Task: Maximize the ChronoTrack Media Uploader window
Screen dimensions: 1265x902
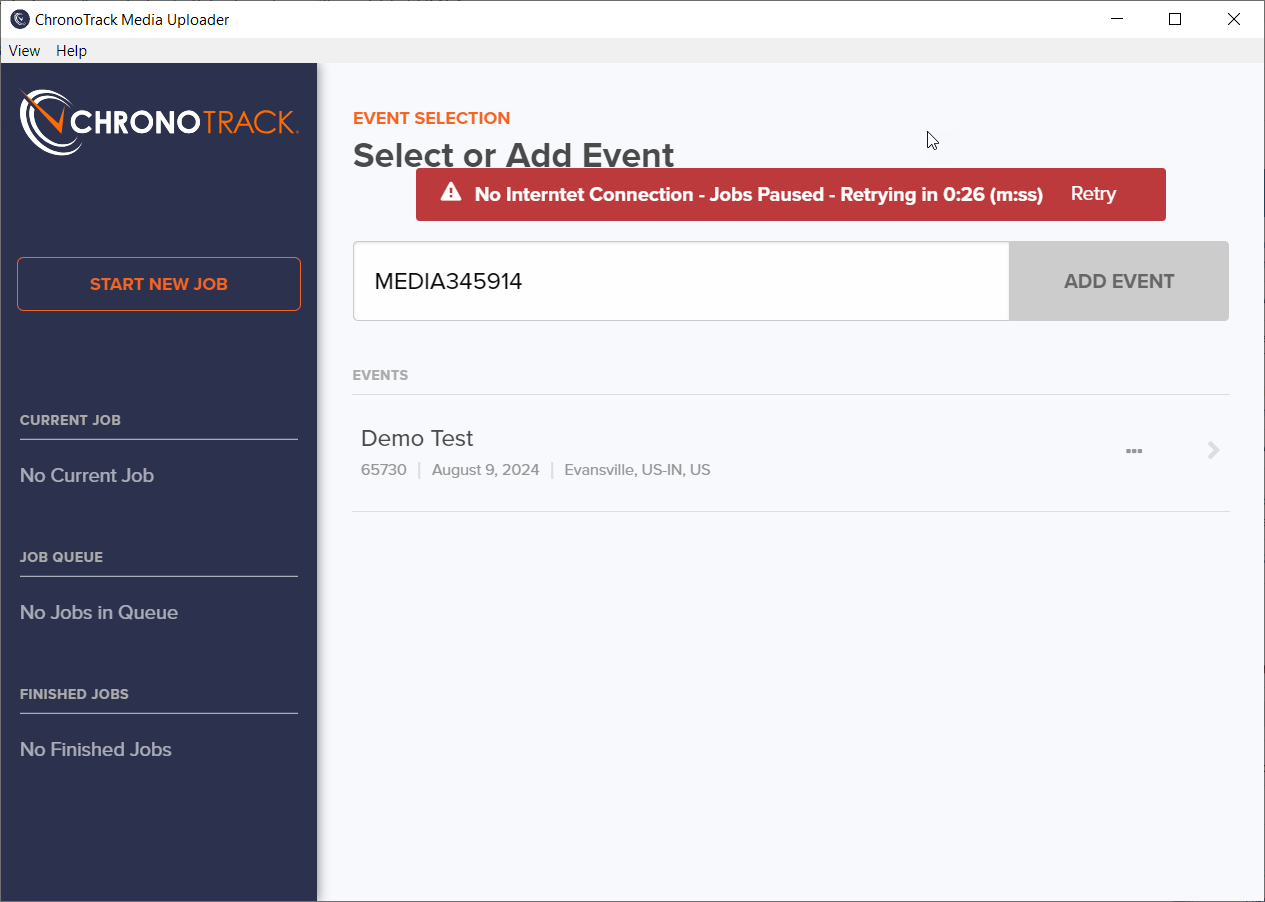Action: [1175, 19]
